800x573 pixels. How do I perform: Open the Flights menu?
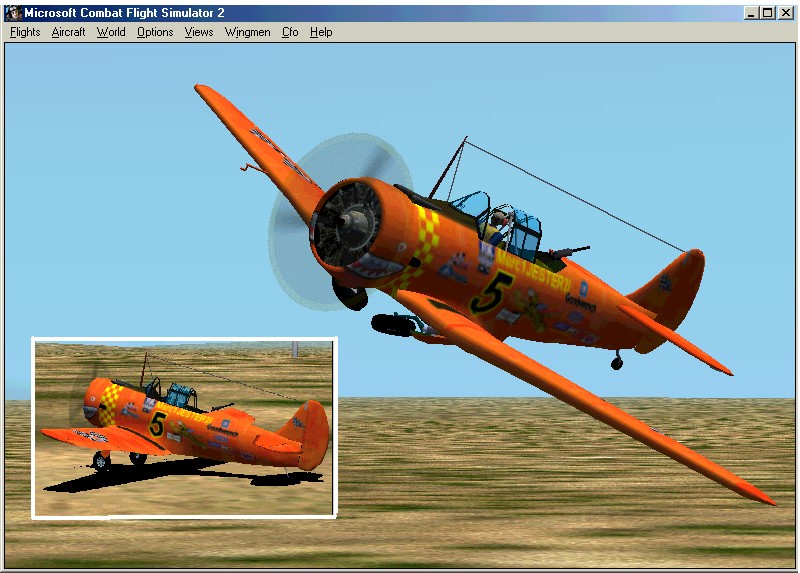(25, 32)
